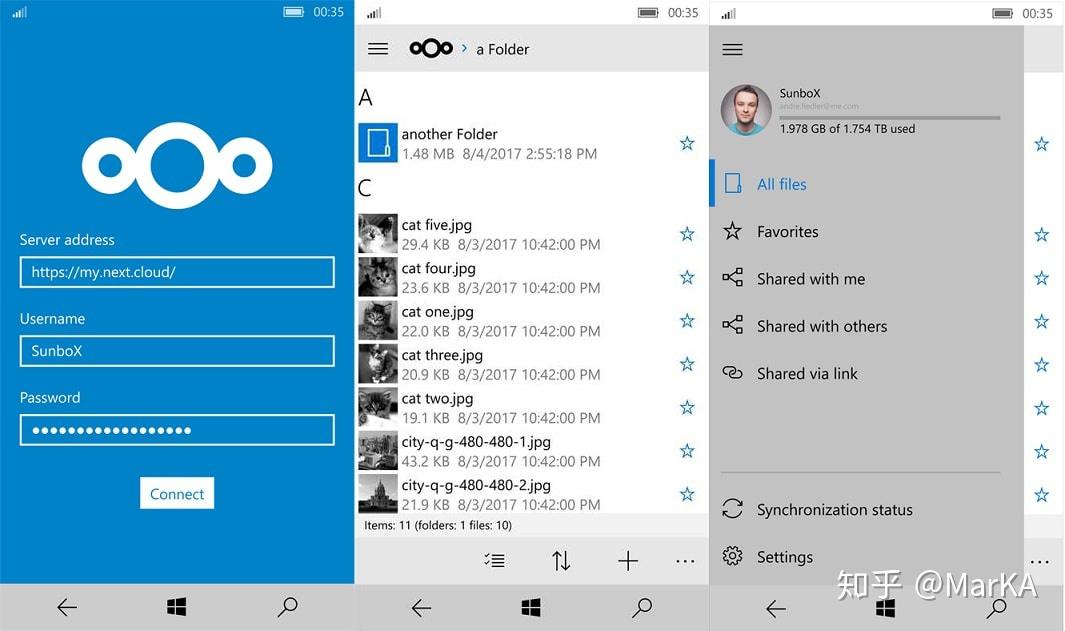This screenshot has height=631, width=1065.
Task: Click the Favorites star icon in menu
Action: tap(732, 231)
